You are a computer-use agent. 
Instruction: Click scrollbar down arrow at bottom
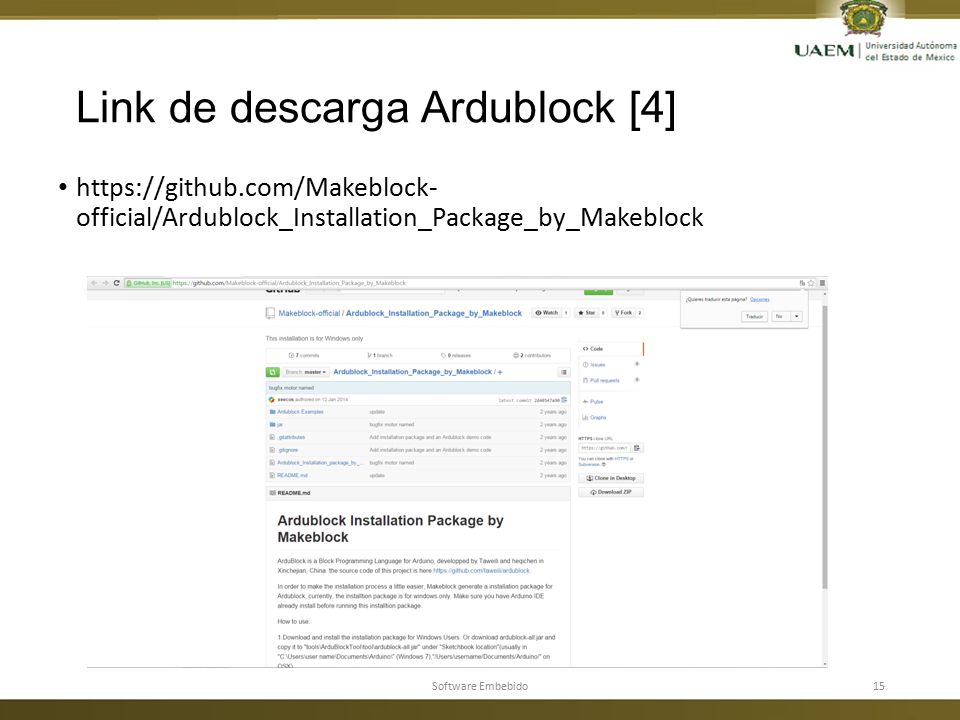click(824, 664)
